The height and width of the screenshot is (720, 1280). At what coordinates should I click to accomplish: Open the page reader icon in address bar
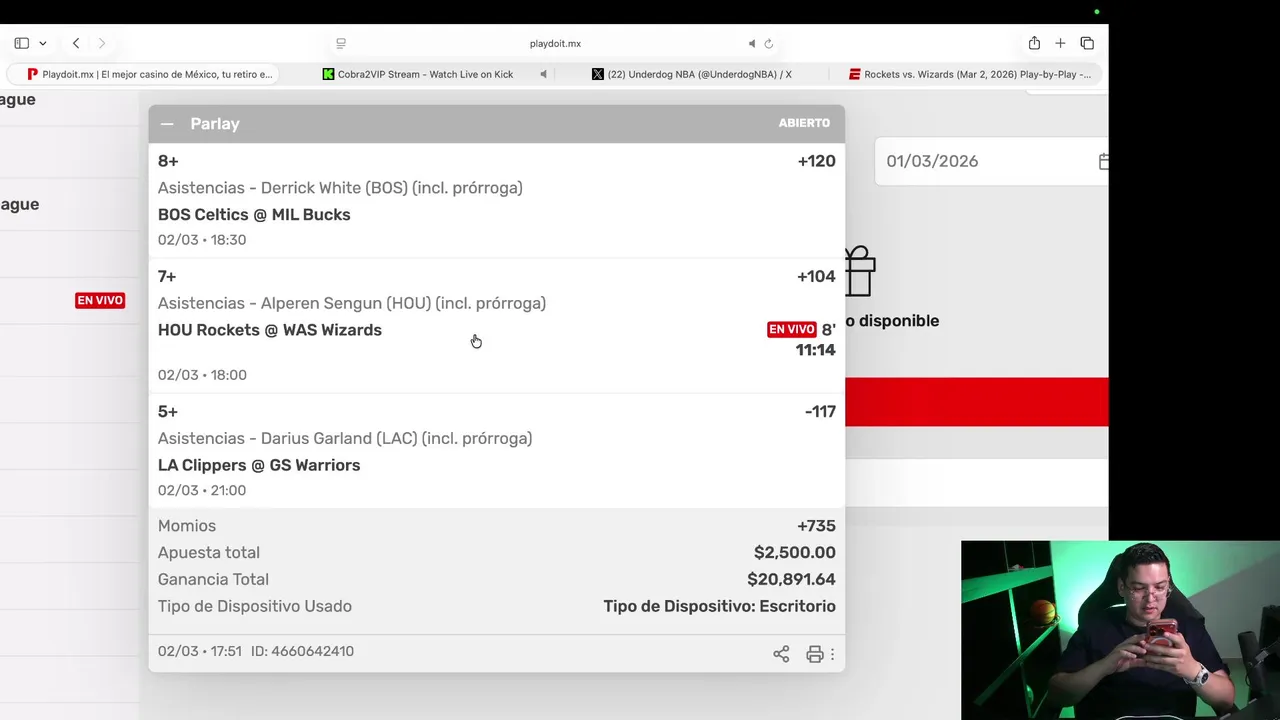pos(341,43)
